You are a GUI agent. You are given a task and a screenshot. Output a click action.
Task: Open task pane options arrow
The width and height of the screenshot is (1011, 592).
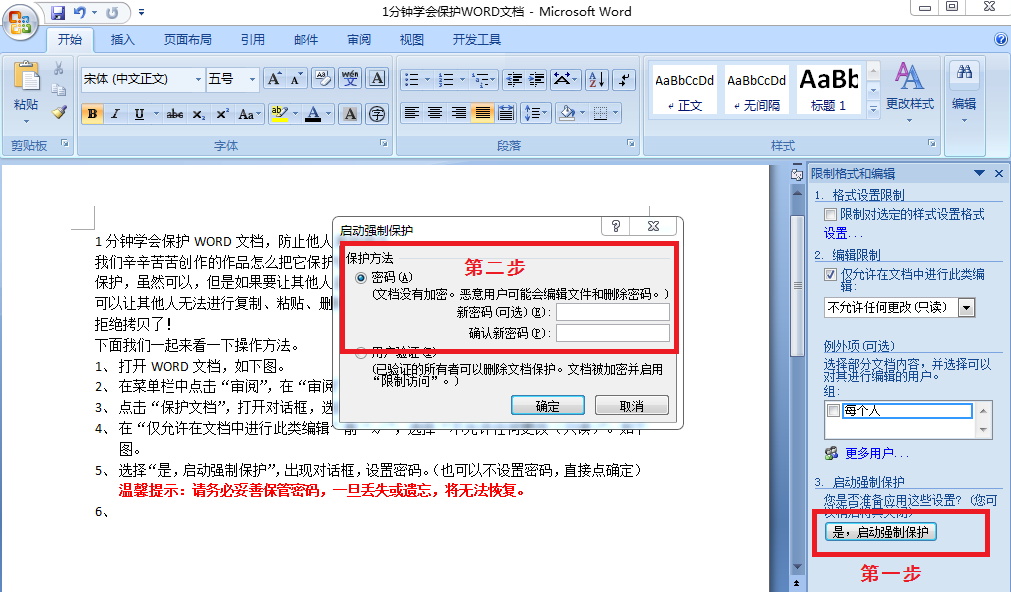(979, 173)
